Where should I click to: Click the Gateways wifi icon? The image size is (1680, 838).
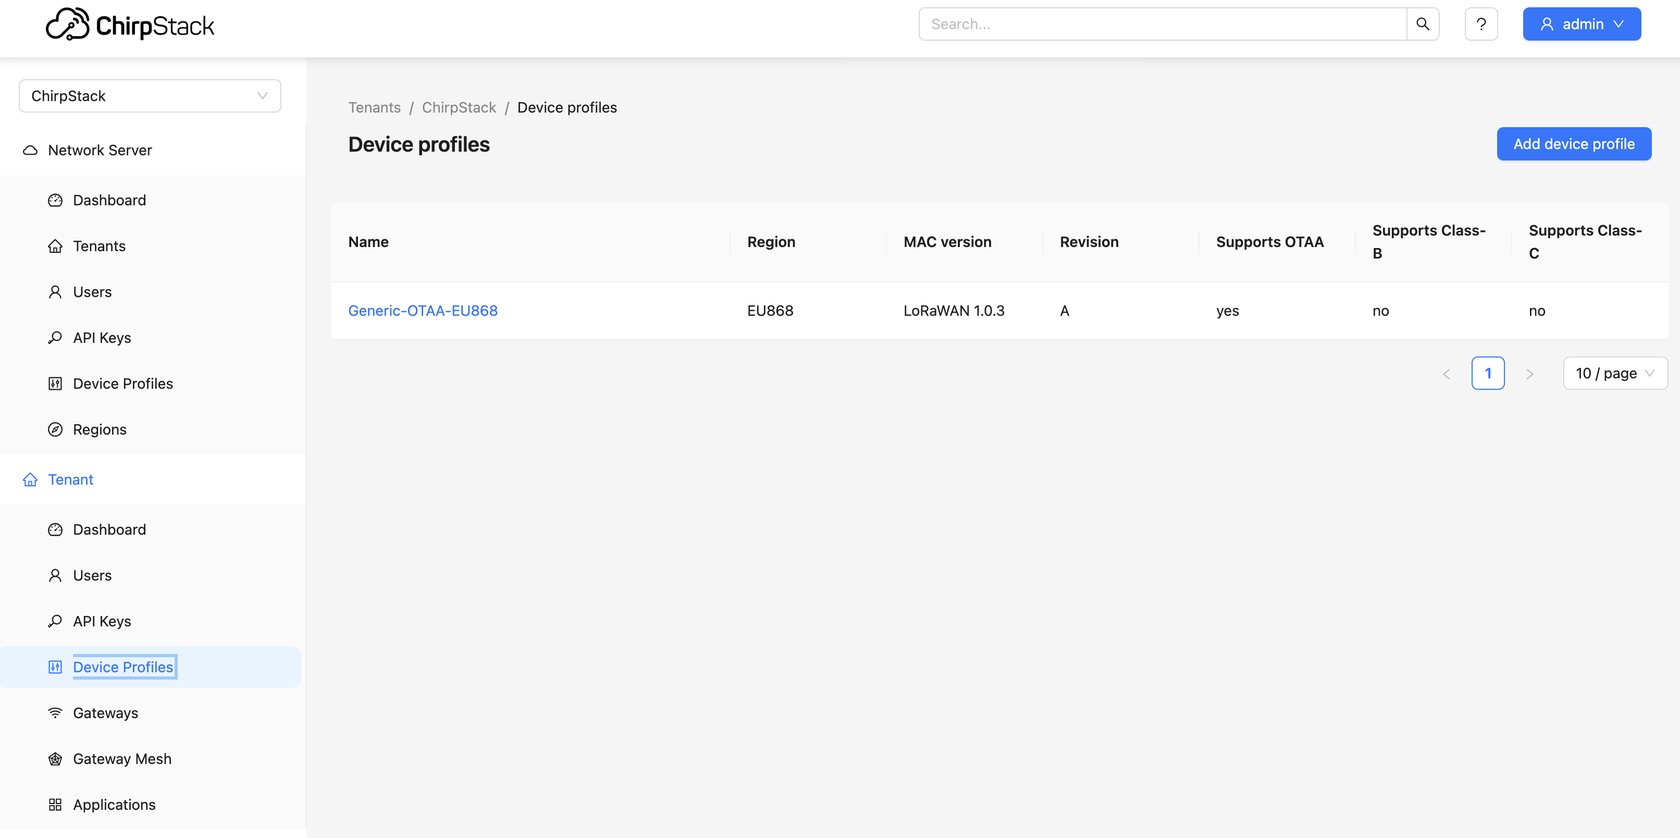coord(55,713)
